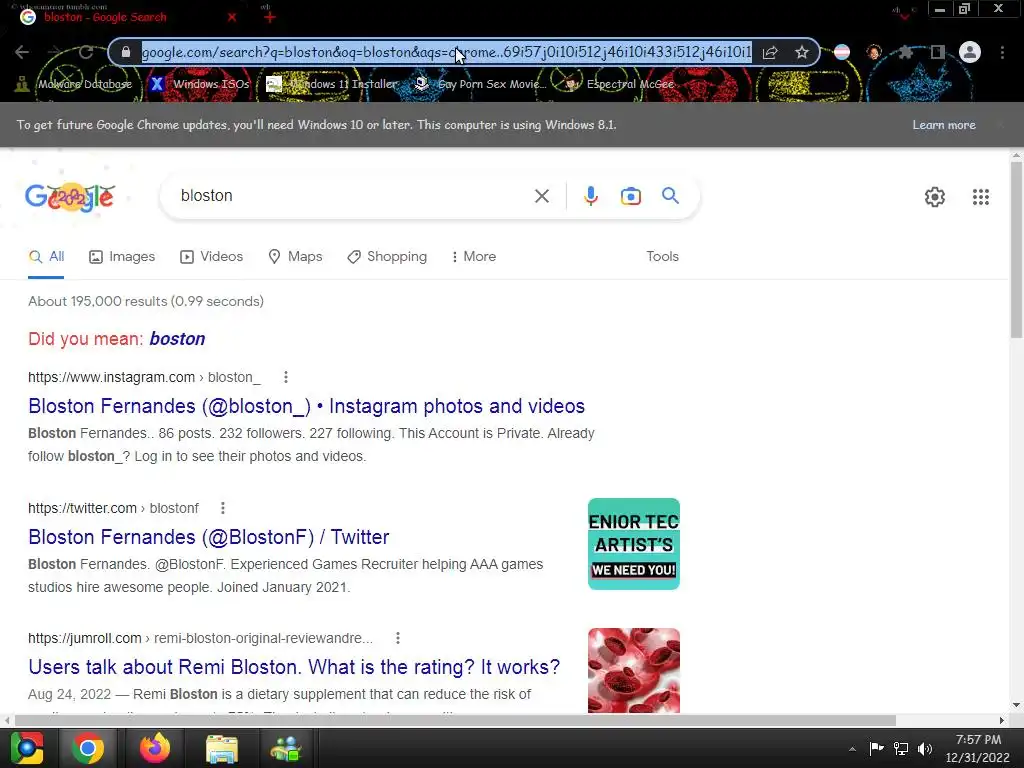Open the two-people app in taskbar
The height and width of the screenshot is (768, 1024).
click(285, 749)
